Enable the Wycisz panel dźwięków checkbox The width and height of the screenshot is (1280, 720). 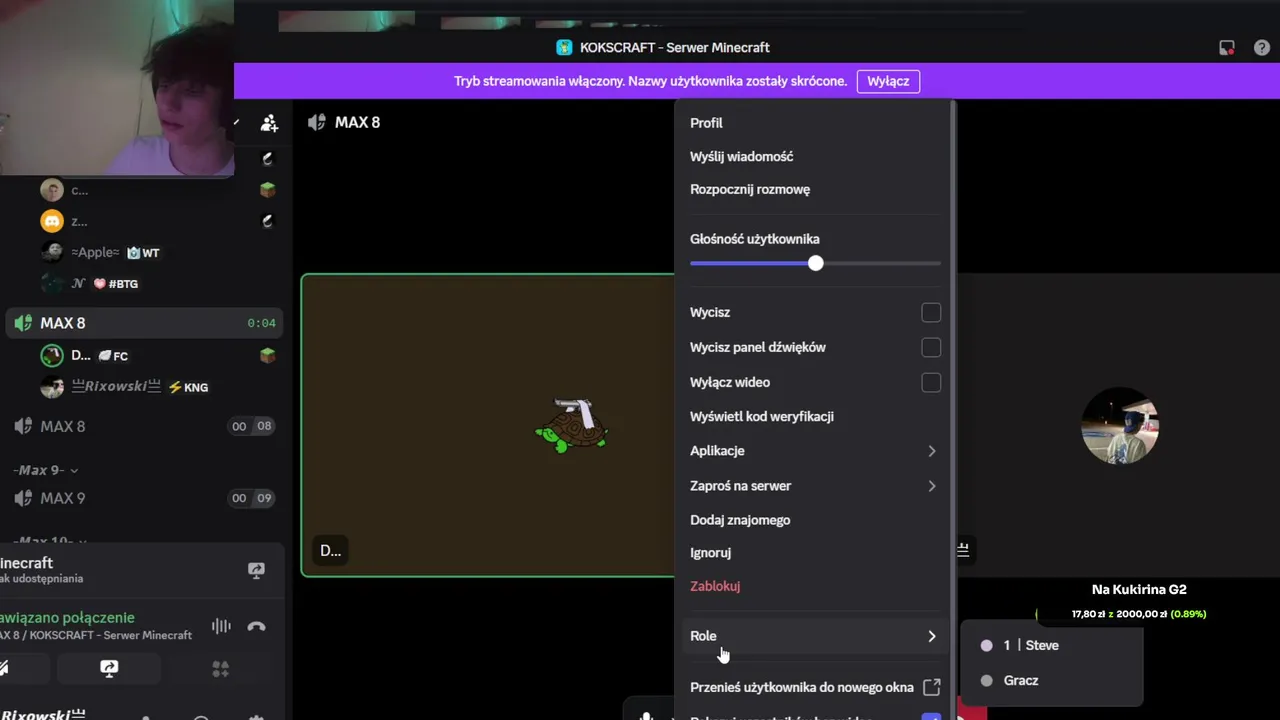click(x=931, y=347)
